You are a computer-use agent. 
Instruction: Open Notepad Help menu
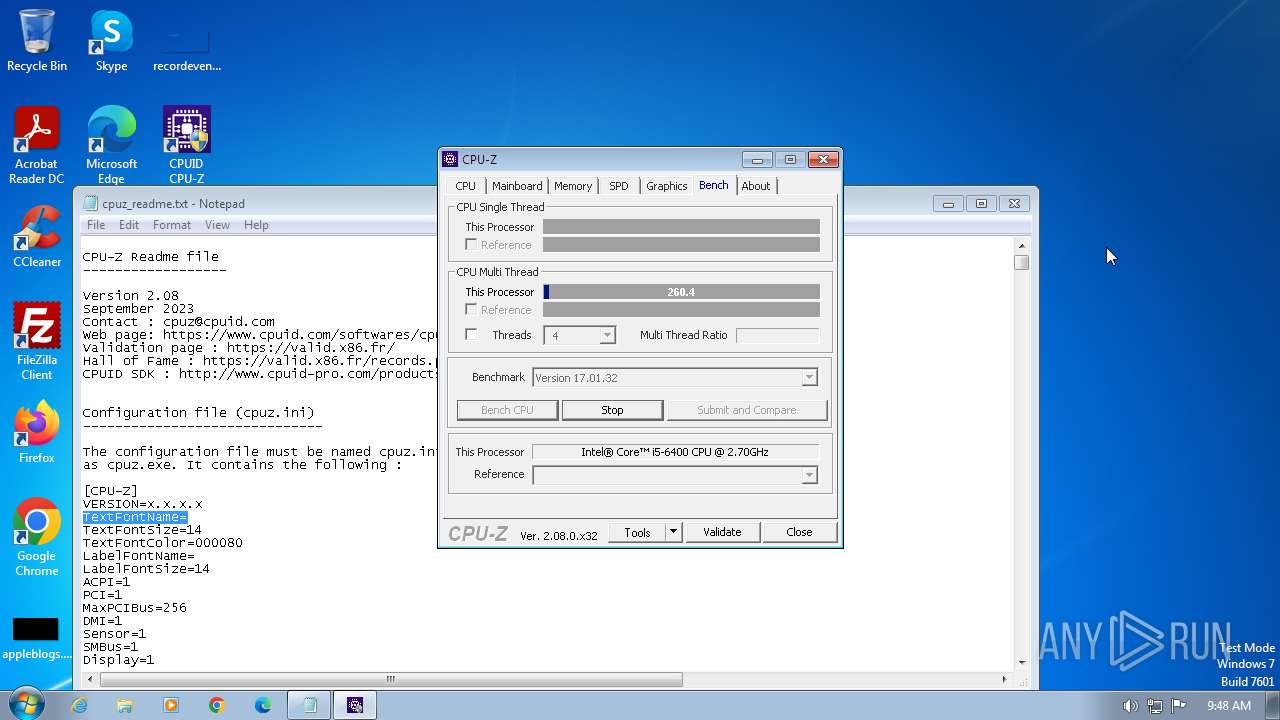click(256, 225)
